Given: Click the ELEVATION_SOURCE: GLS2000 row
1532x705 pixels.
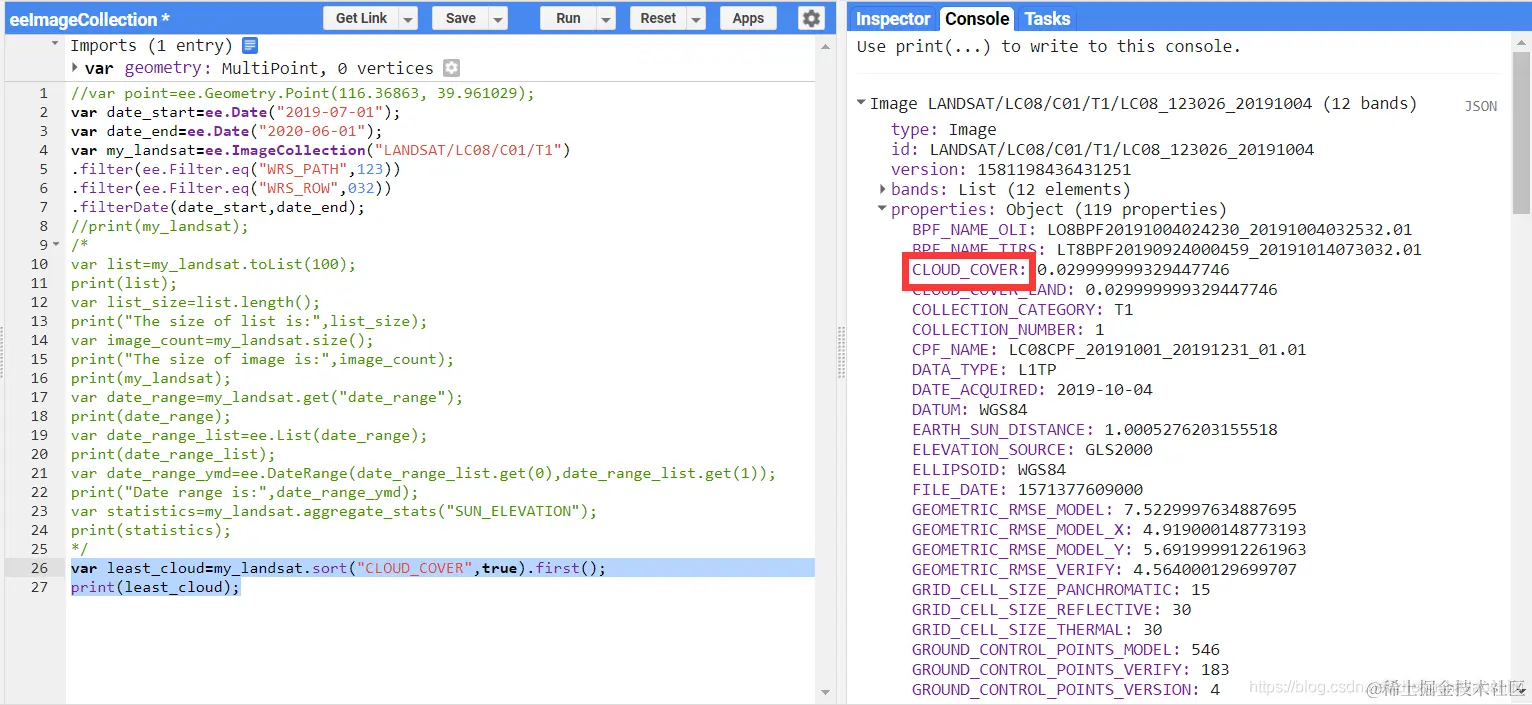Looking at the screenshot, I should coord(1032,449).
